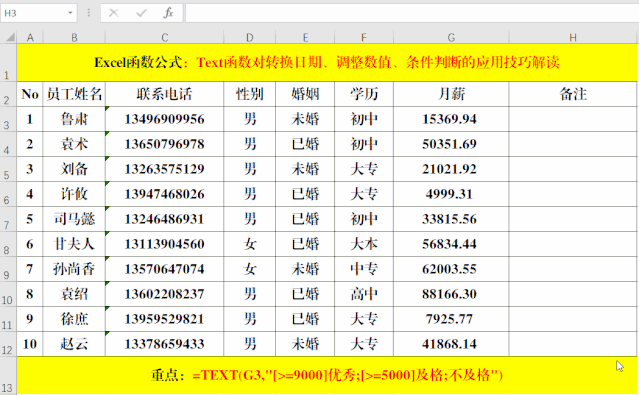Select the cell with name 刘备

pos(74,169)
